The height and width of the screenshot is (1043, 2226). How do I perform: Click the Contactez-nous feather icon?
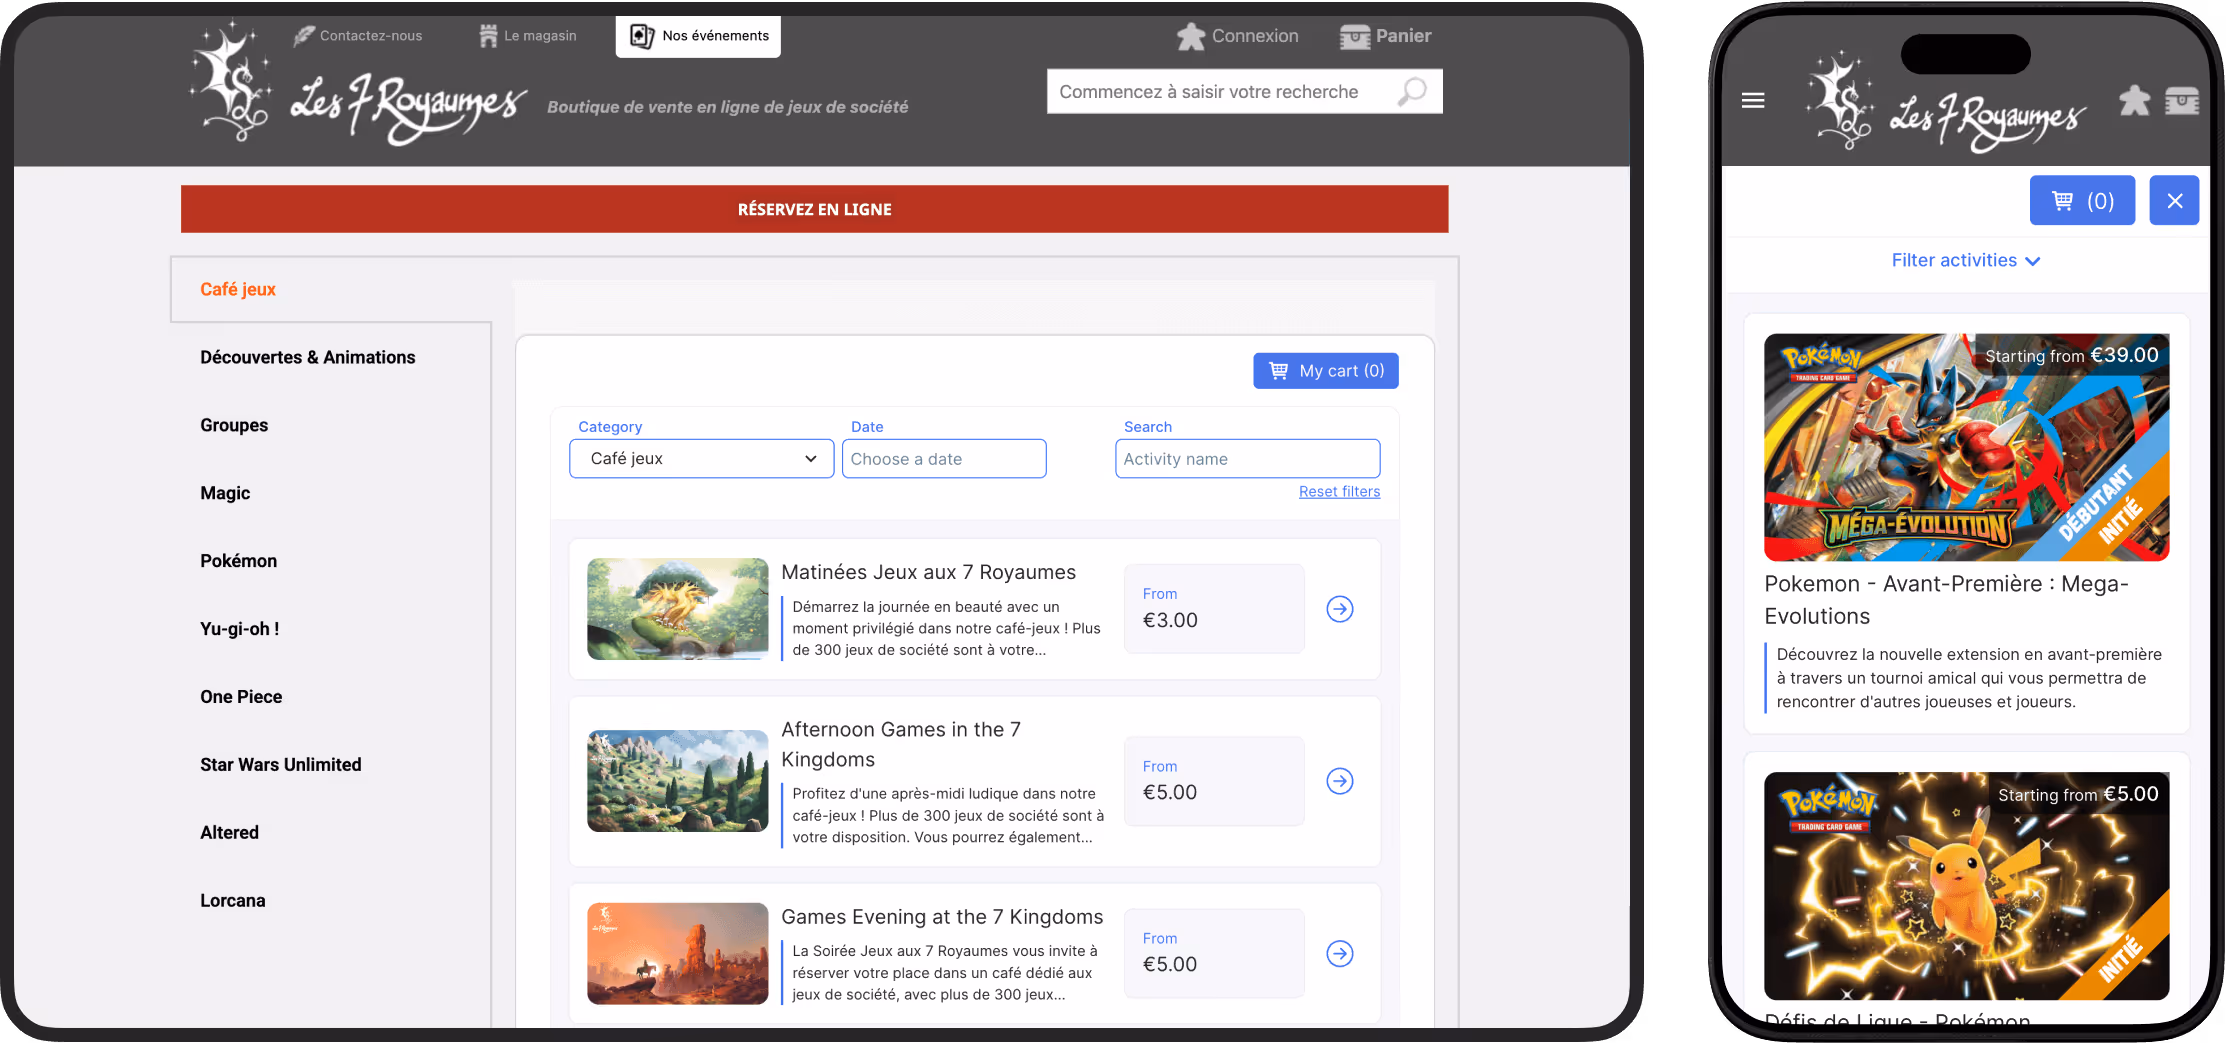tap(304, 36)
